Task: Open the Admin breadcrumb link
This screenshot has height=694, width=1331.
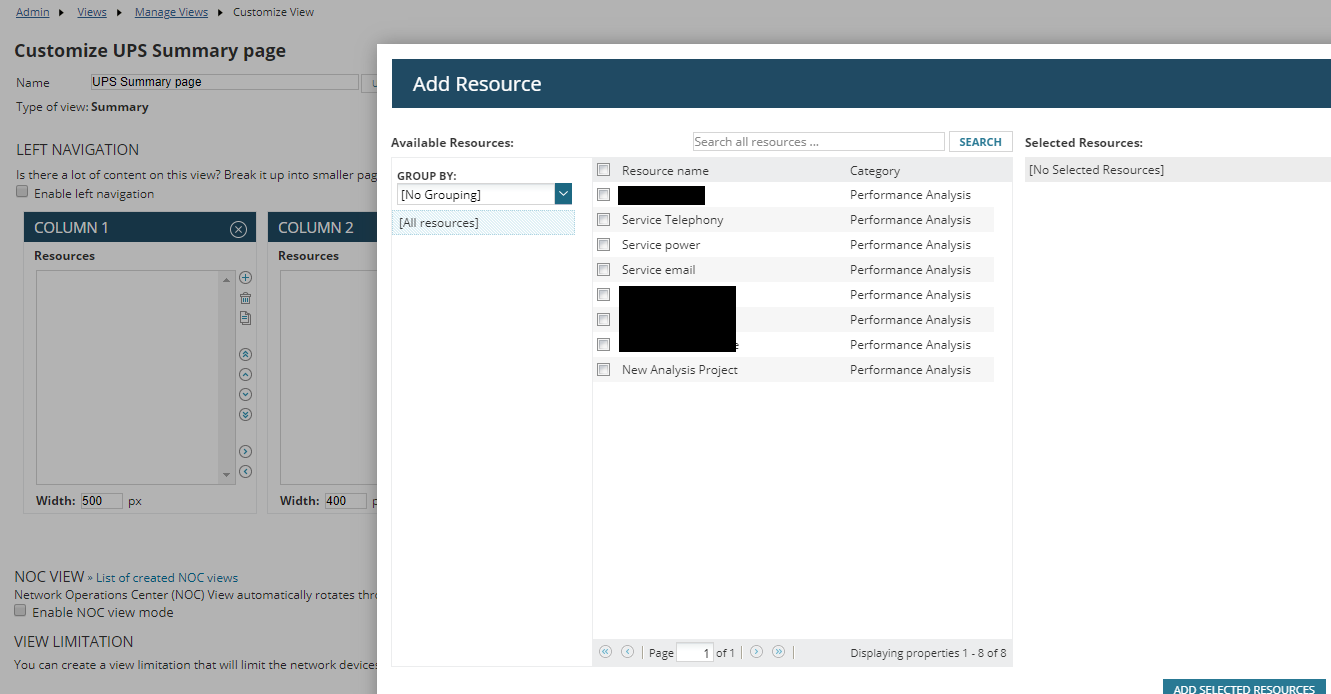Action: (x=32, y=12)
